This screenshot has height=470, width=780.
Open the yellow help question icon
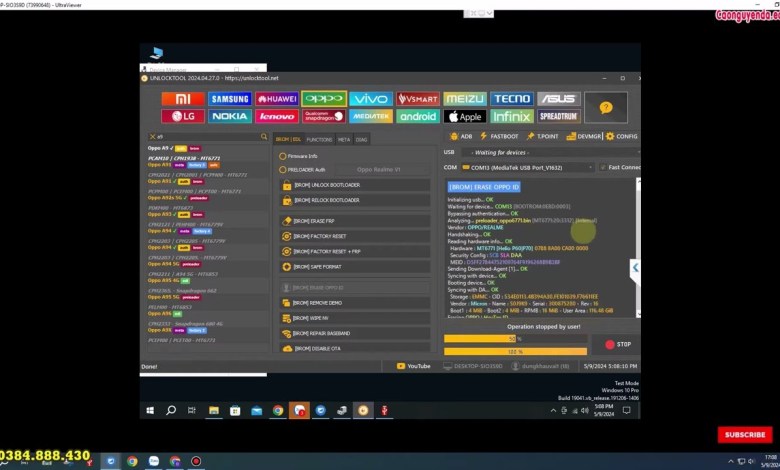coord(604,107)
